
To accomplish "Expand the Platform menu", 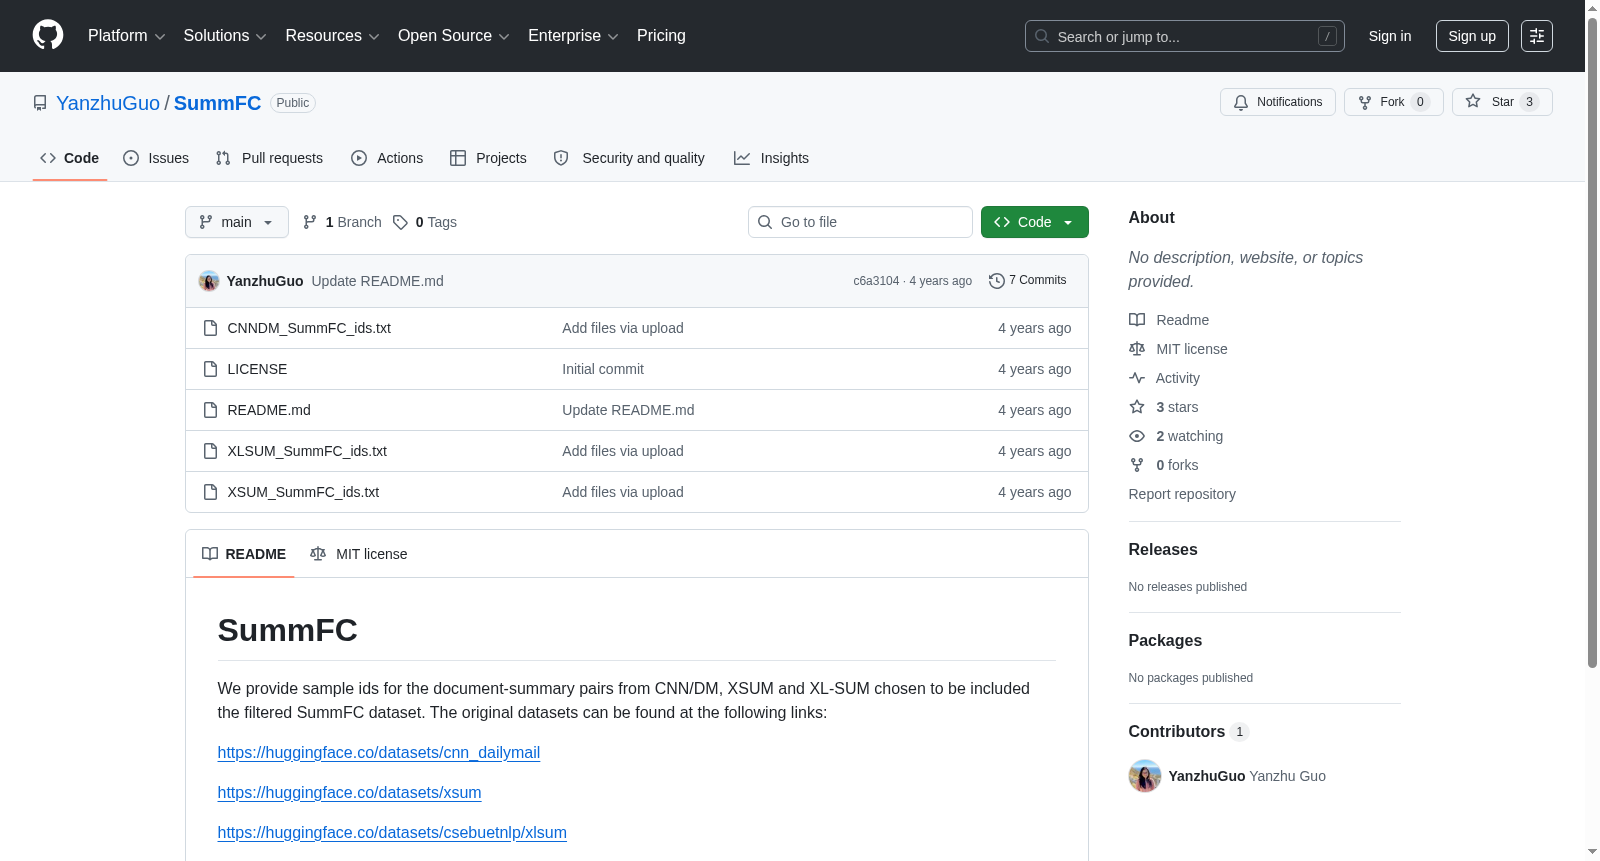I will click(x=127, y=36).
